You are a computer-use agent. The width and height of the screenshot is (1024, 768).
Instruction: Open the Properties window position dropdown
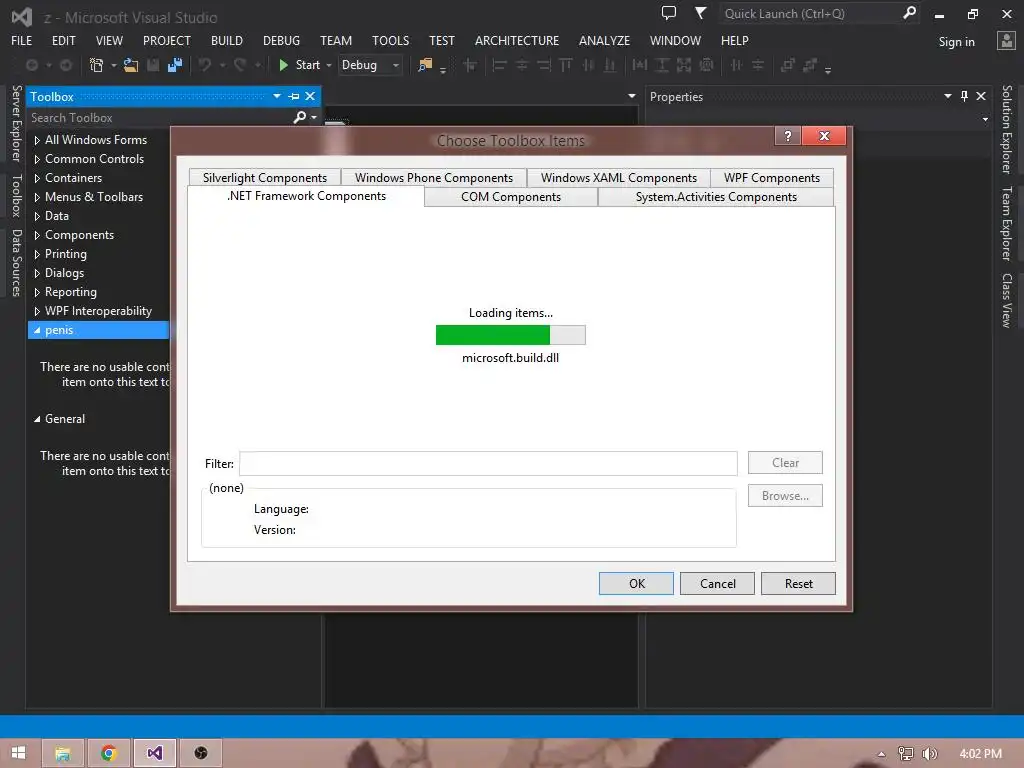(x=948, y=97)
